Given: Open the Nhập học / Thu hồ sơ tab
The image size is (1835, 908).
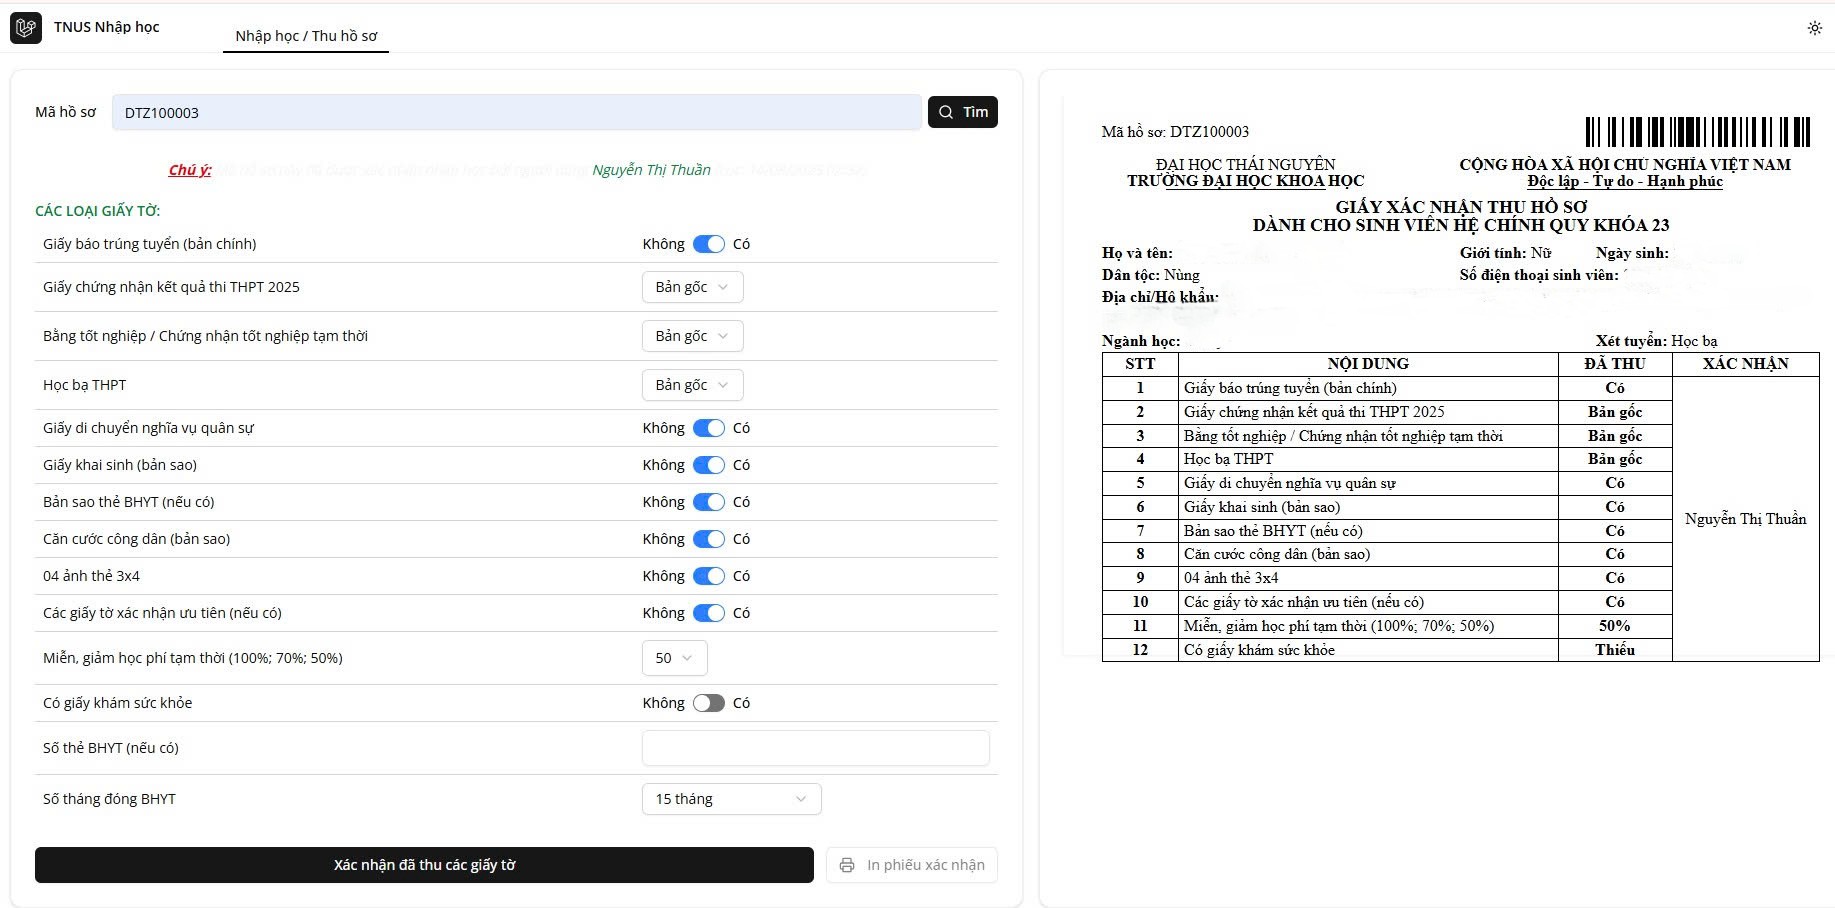Looking at the screenshot, I should (306, 36).
